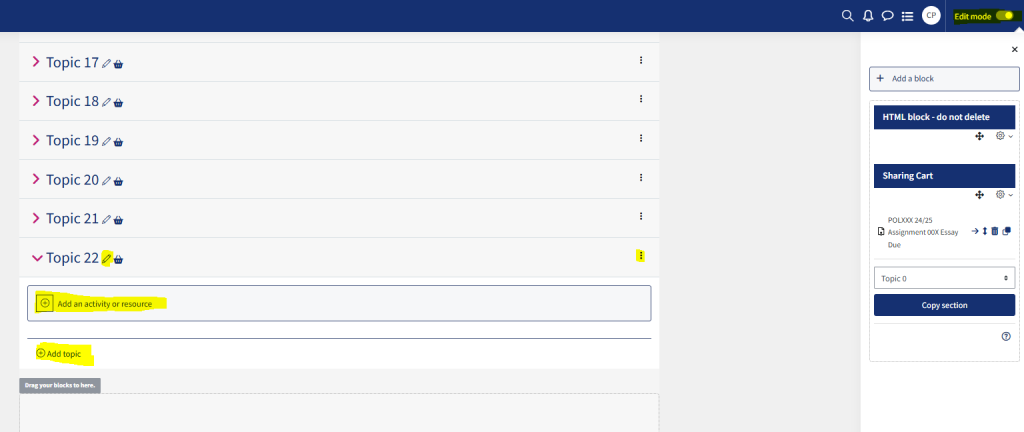Open the Sharing Cart gear settings menu
The width and height of the screenshot is (1024, 432).
coord(1004,194)
